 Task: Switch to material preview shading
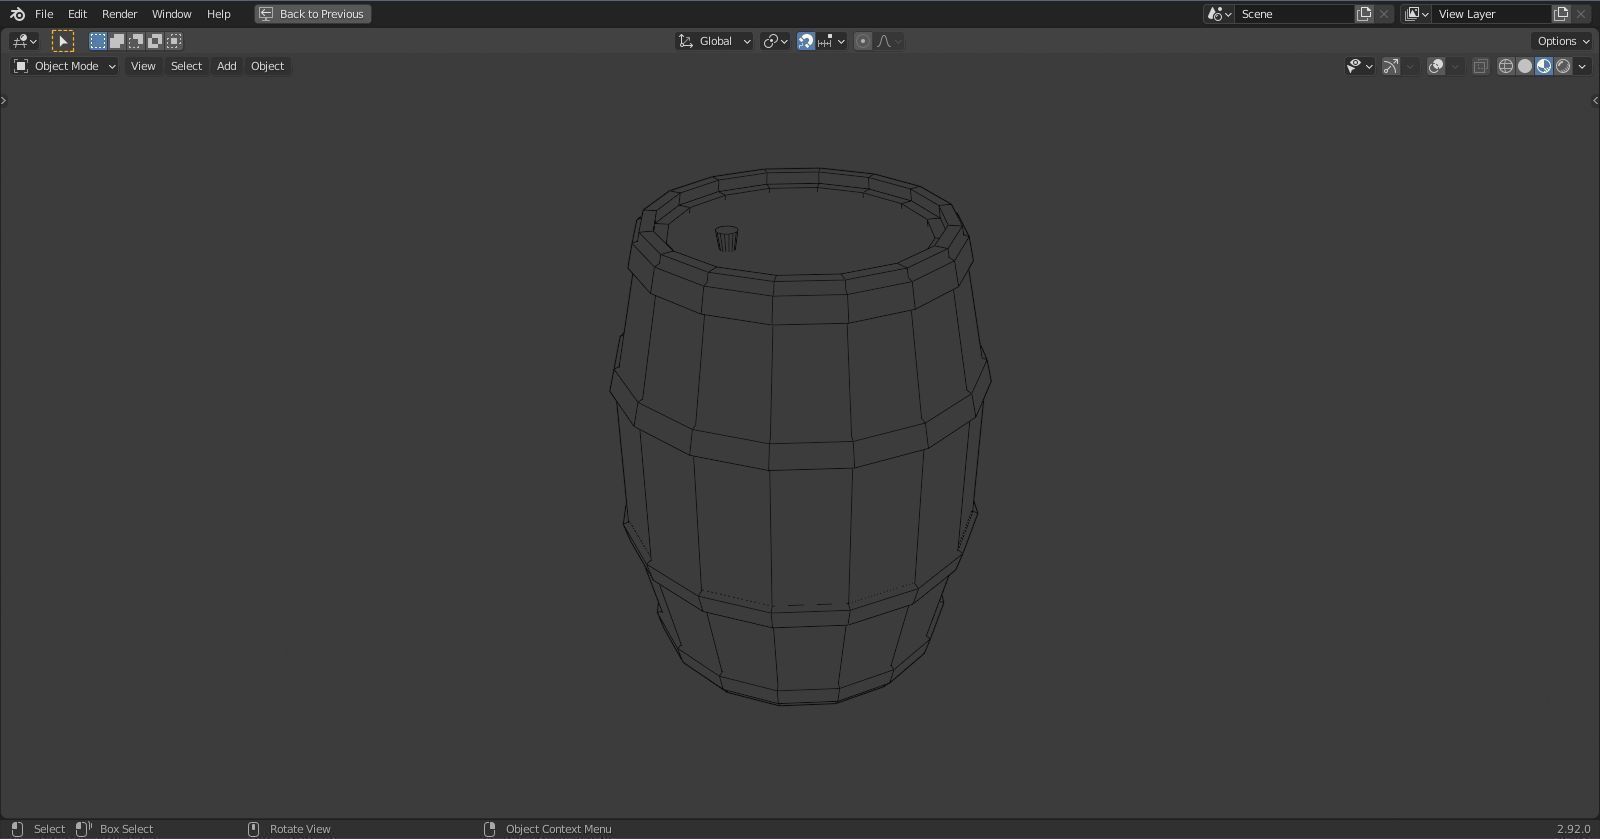click(x=1544, y=66)
